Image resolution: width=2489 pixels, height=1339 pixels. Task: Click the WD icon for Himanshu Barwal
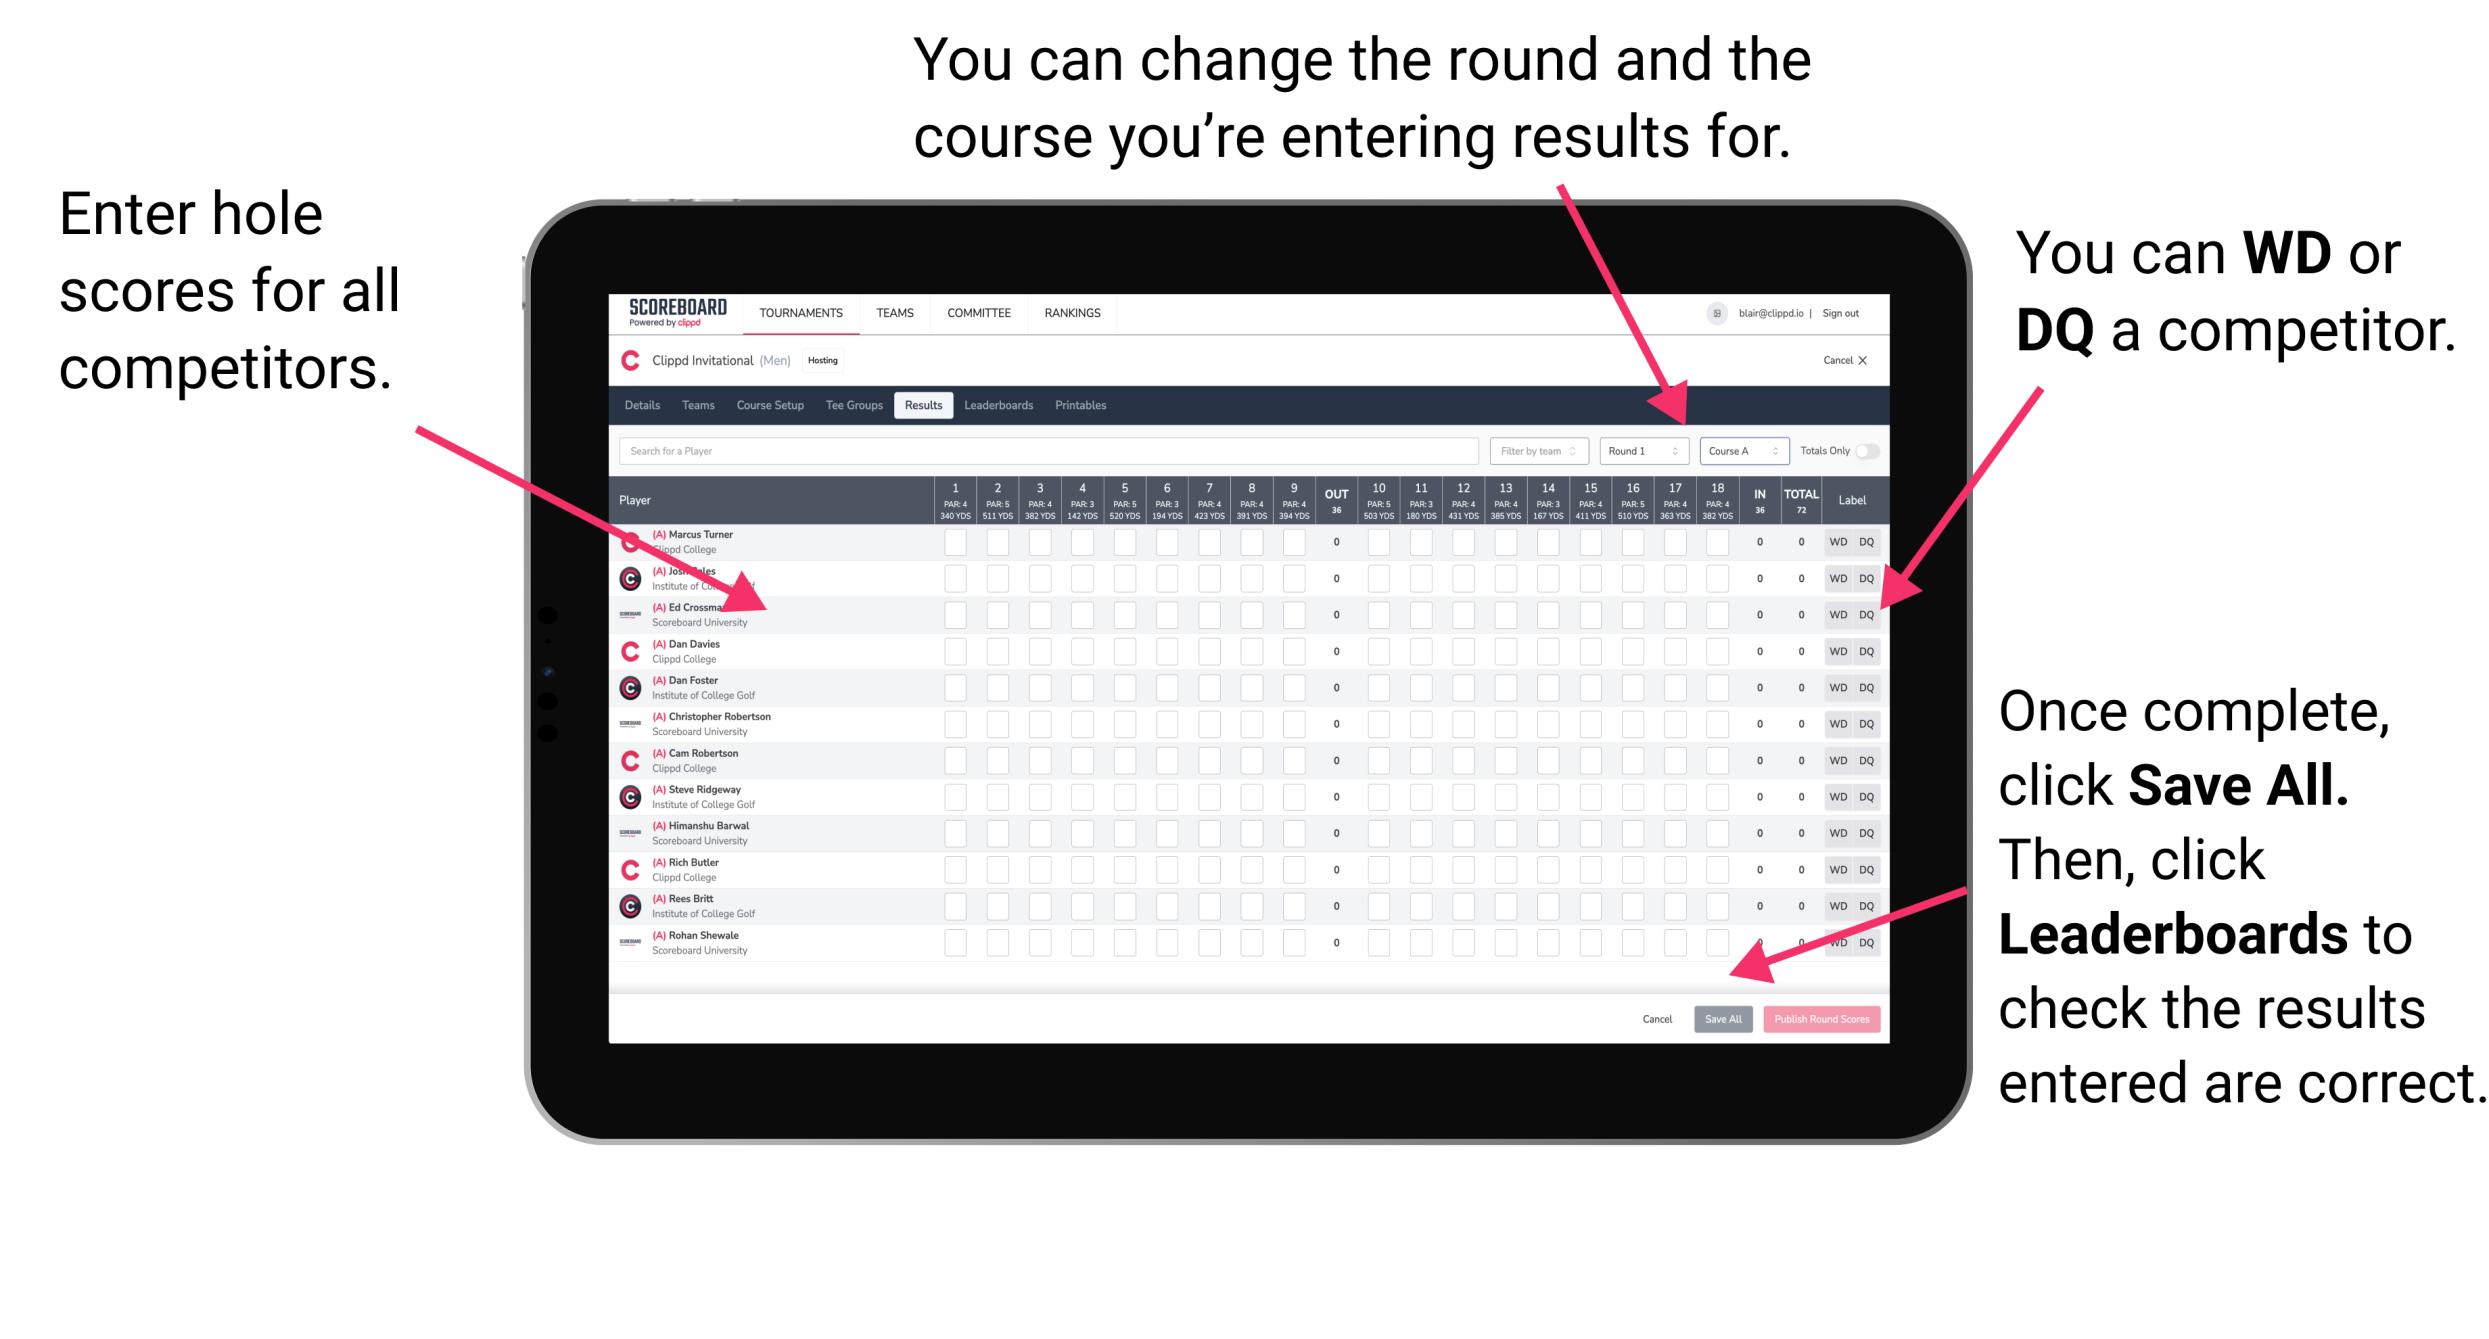[x=1835, y=831]
